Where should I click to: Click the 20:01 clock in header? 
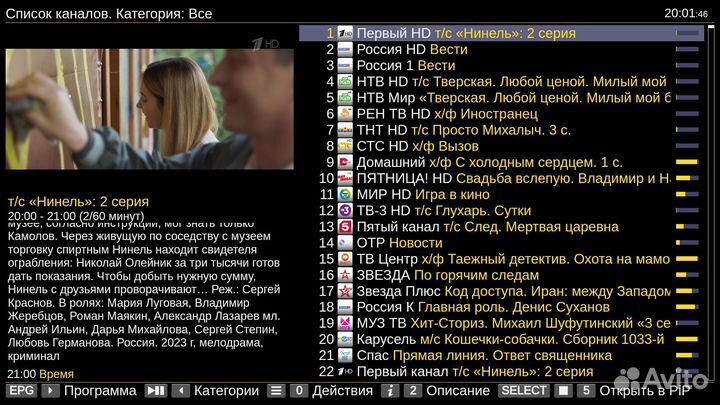[x=686, y=13]
